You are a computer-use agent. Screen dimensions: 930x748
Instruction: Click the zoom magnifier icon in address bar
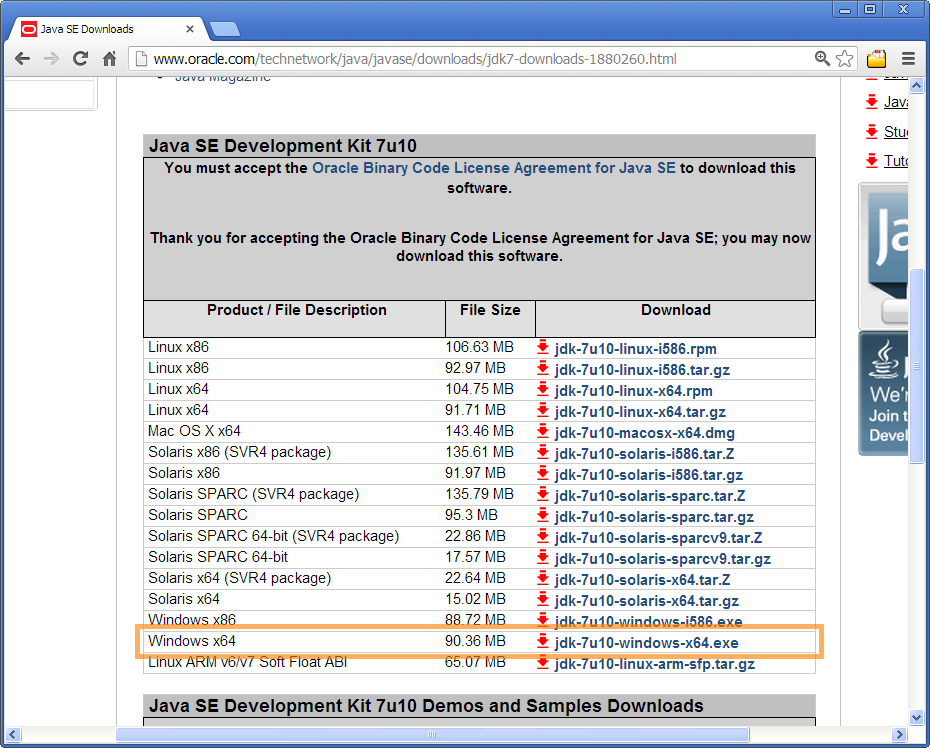[x=822, y=58]
